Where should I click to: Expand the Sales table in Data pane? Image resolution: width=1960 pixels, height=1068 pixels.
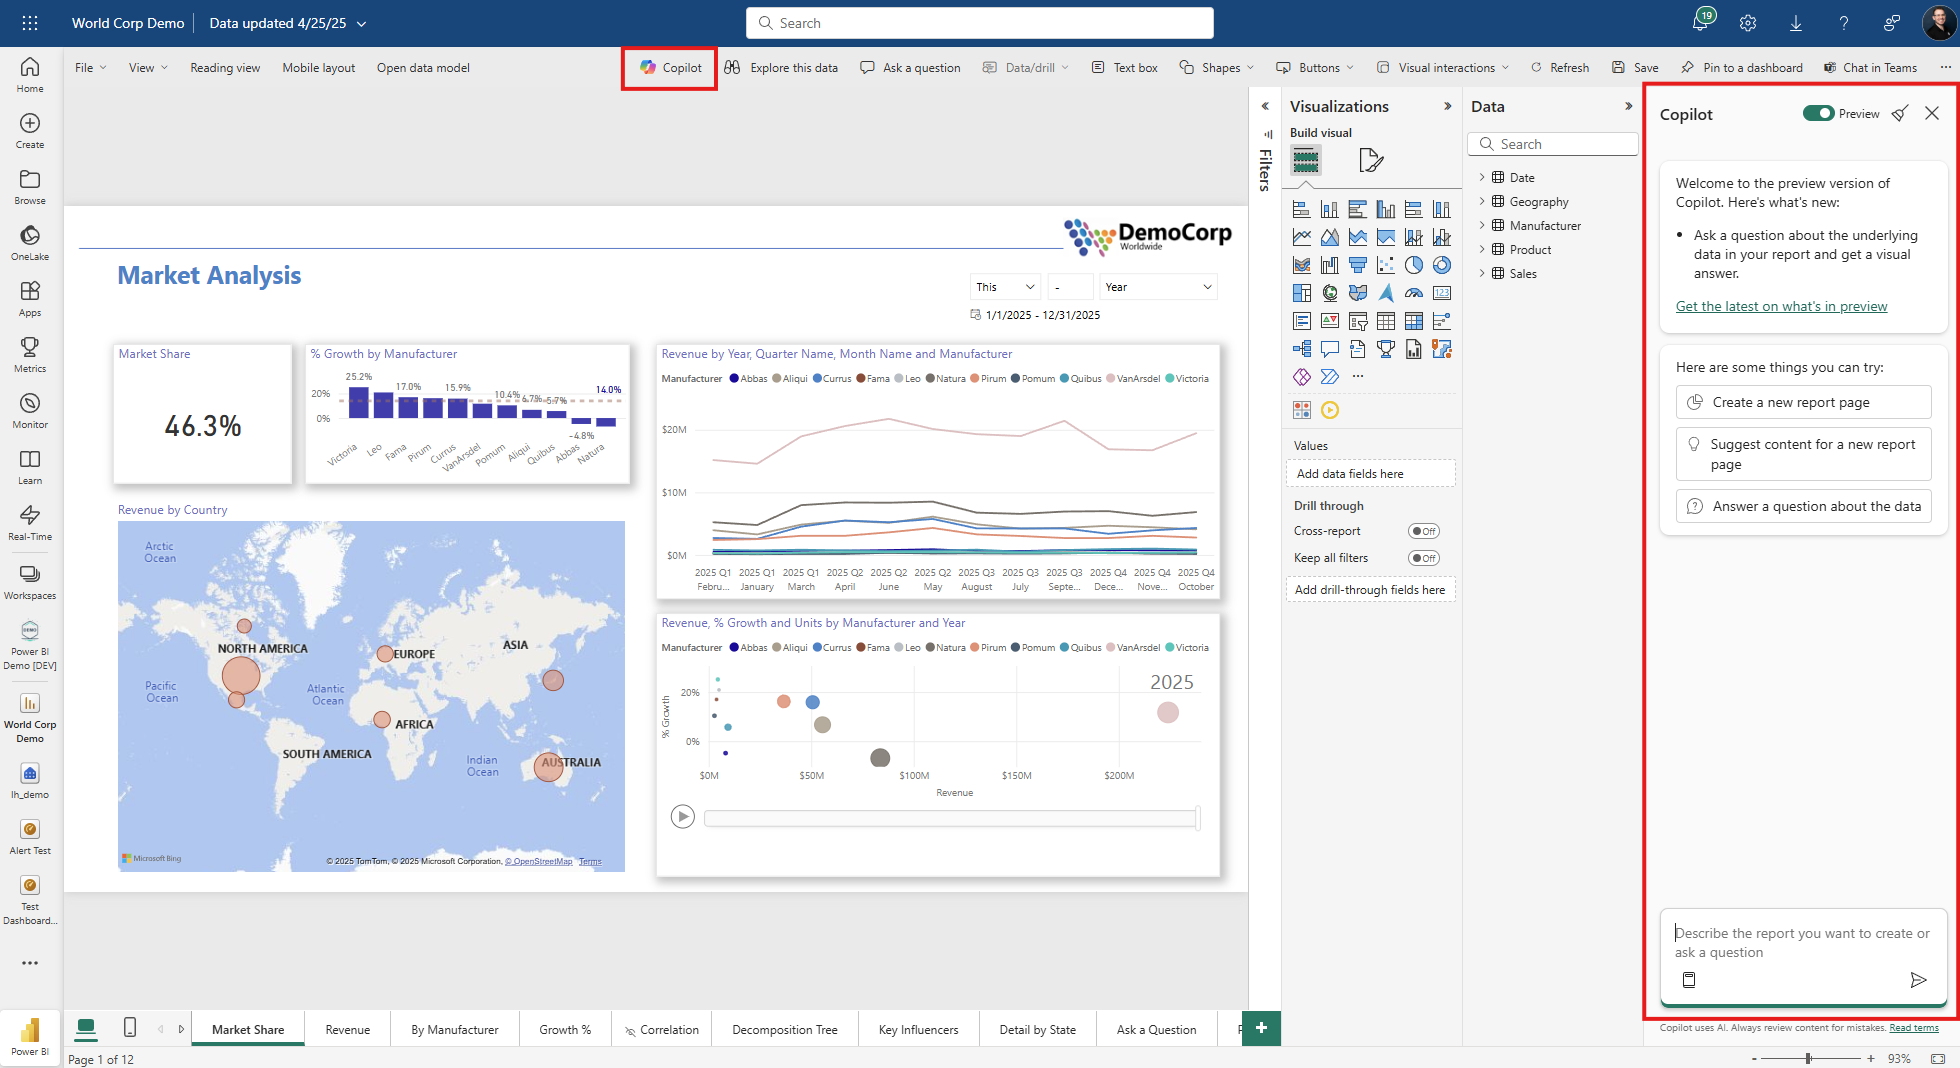(x=1482, y=274)
